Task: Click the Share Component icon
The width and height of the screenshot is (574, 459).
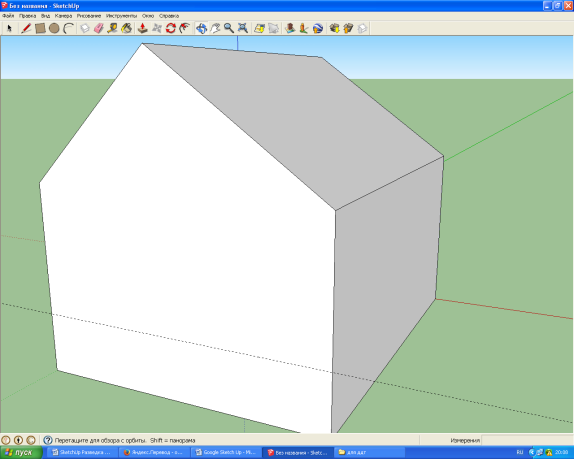Action: (362, 28)
